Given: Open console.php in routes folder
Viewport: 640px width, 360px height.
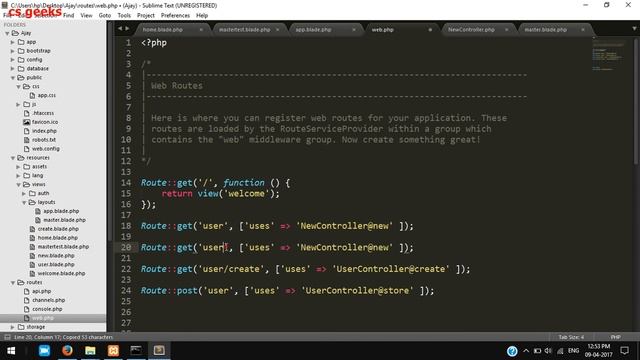Looking at the screenshot, I should [x=47, y=309].
